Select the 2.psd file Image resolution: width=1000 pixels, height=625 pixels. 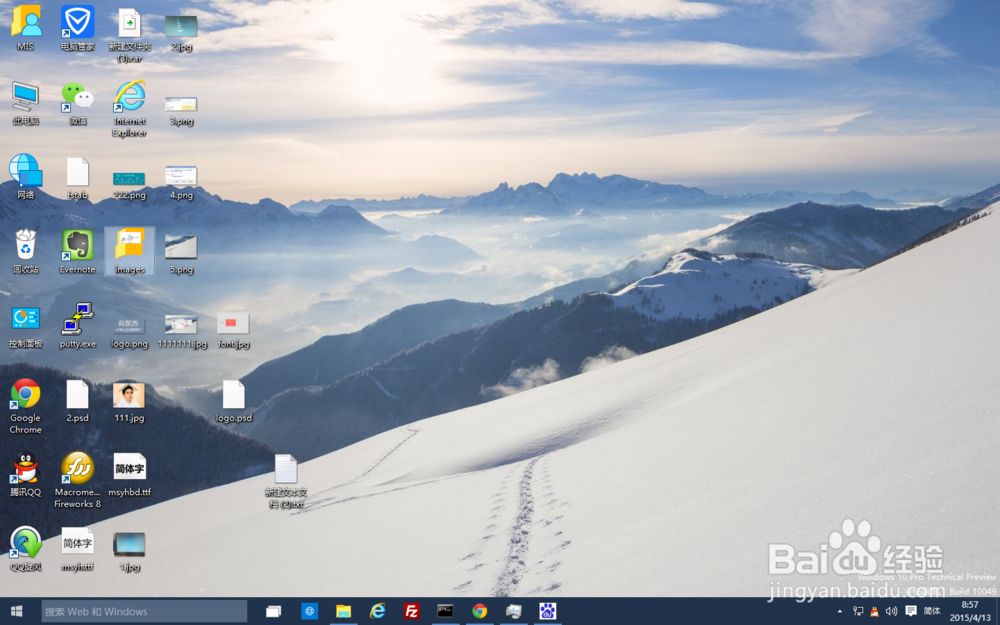[x=78, y=401]
